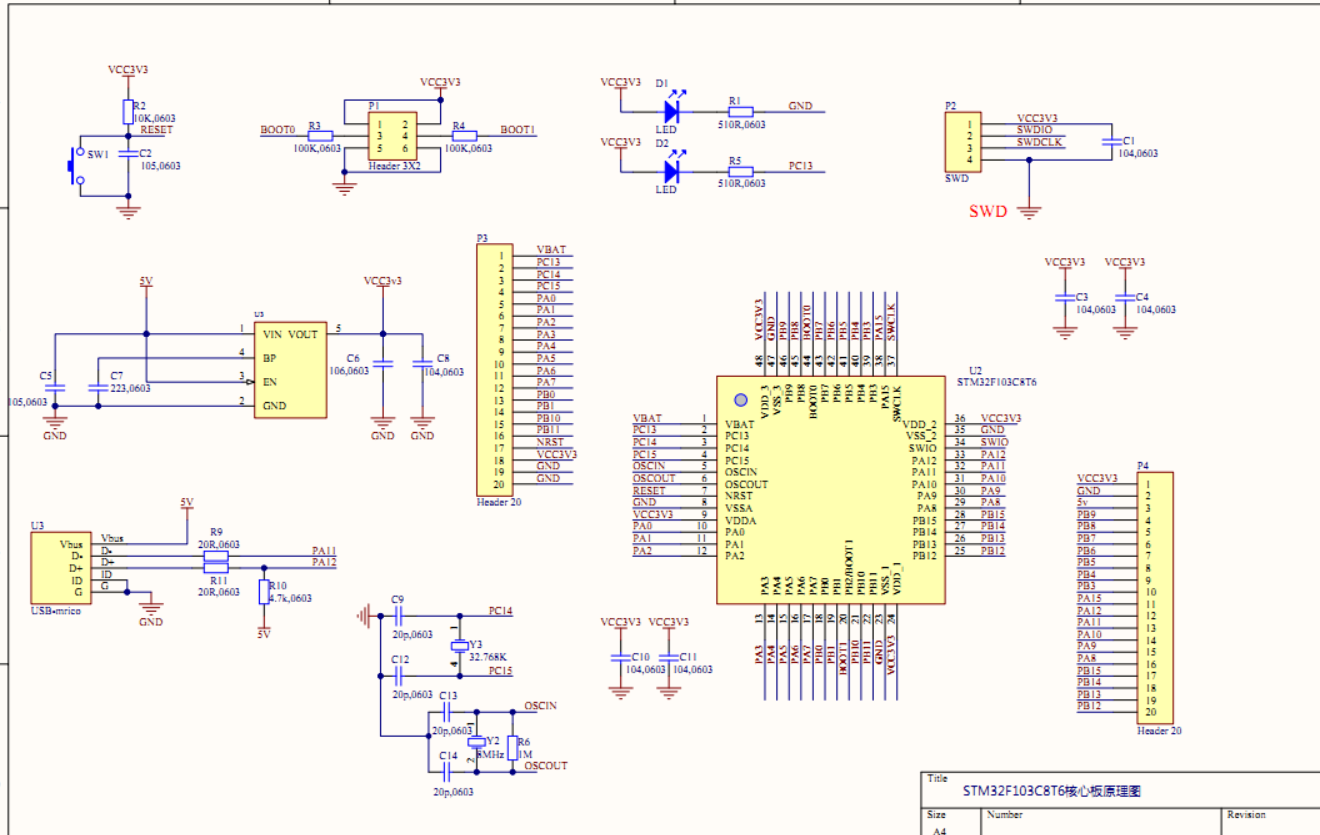
Task: Click the U2 designator STM32F103C8T6 label
Action: pyautogui.click(x=995, y=382)
